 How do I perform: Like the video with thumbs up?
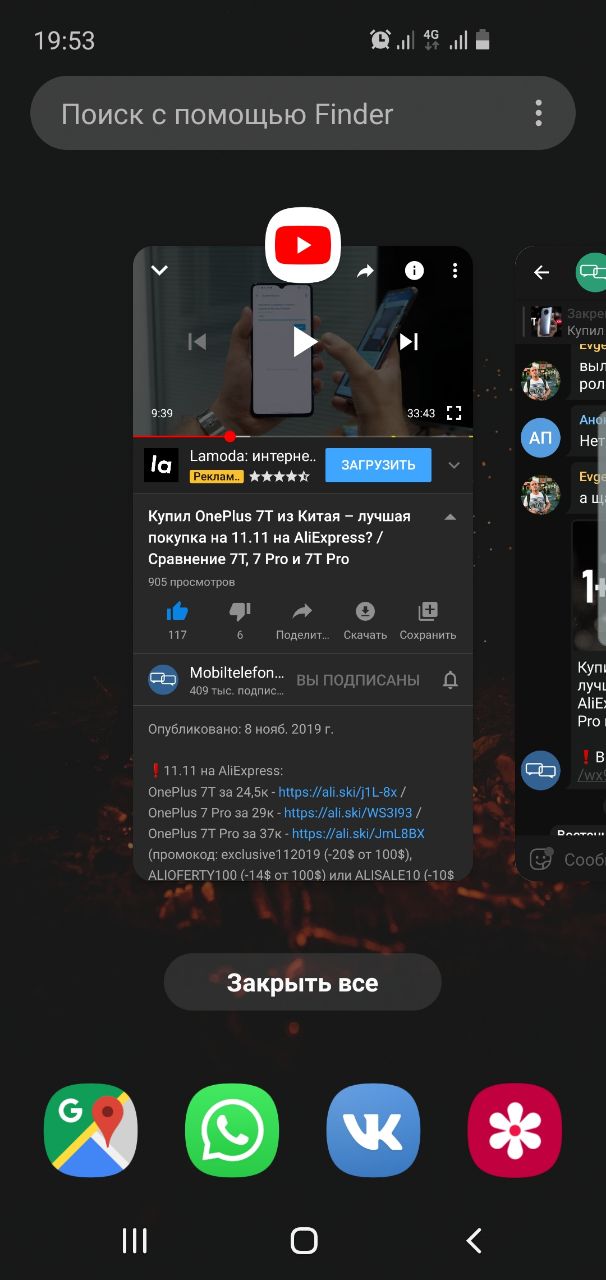[x=177, y=611]
